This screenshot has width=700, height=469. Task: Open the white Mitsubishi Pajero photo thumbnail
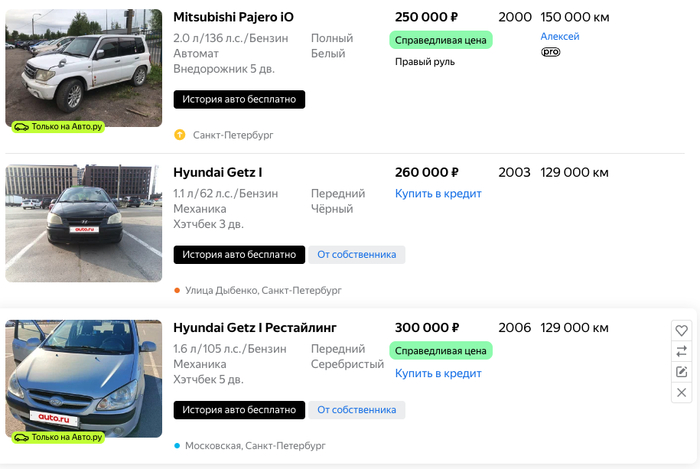coord(84,68)
